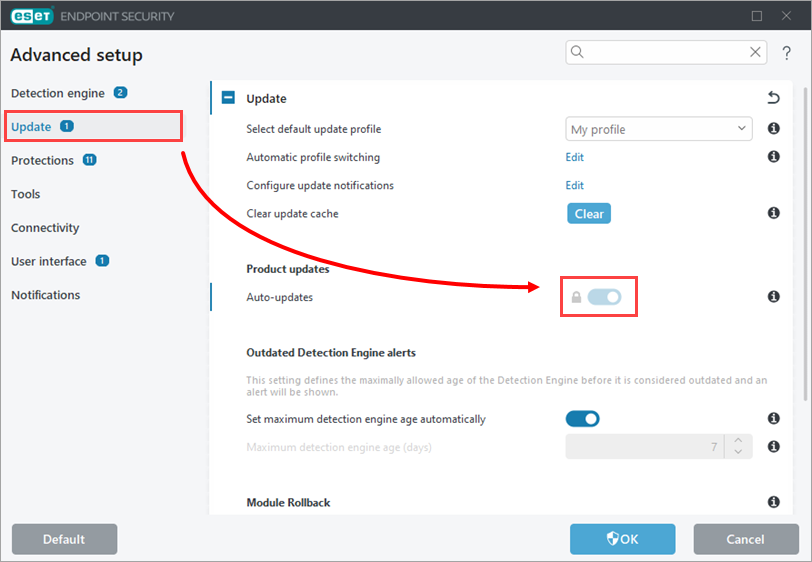Click info icon for Select default update profile
Image resolution: width=812 pixels, height=562 pixels.
pos(773,129)
